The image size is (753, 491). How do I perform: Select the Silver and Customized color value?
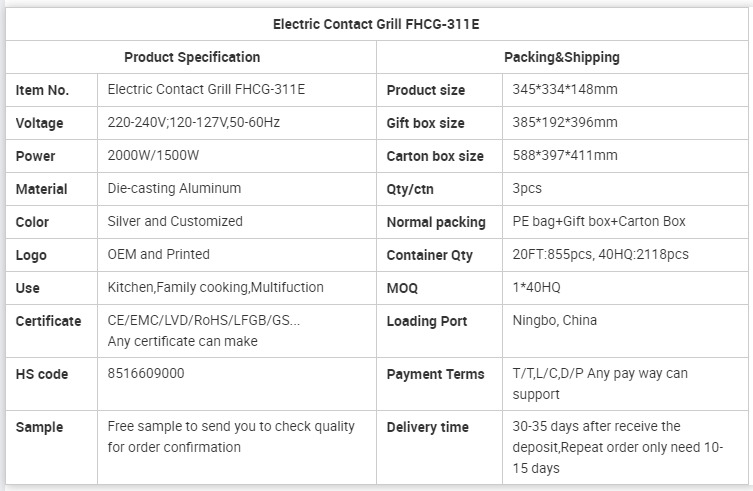(x=175, y=221)
